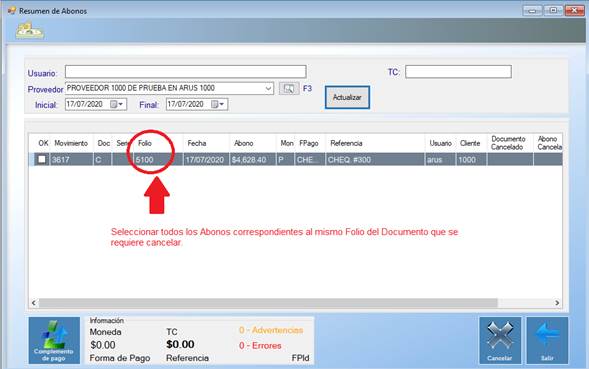The height and width of the screenshot is (369, 589).
Task: Click the app icon in title bar
Action: tap(12, 10)
